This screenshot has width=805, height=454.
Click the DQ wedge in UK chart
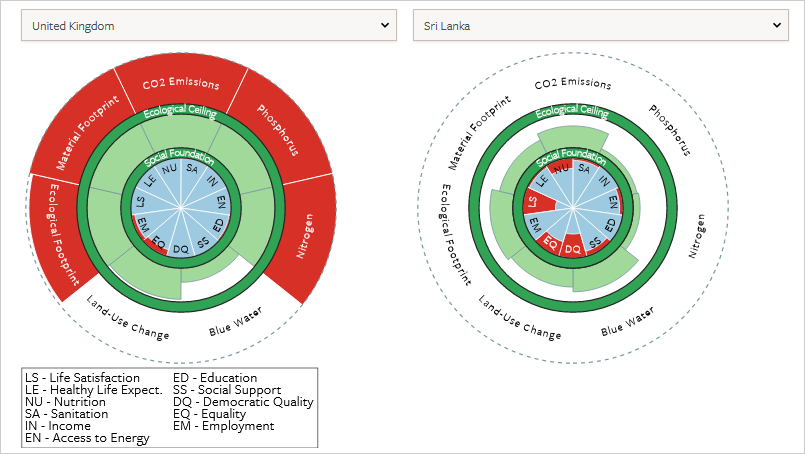coord(181,247)
